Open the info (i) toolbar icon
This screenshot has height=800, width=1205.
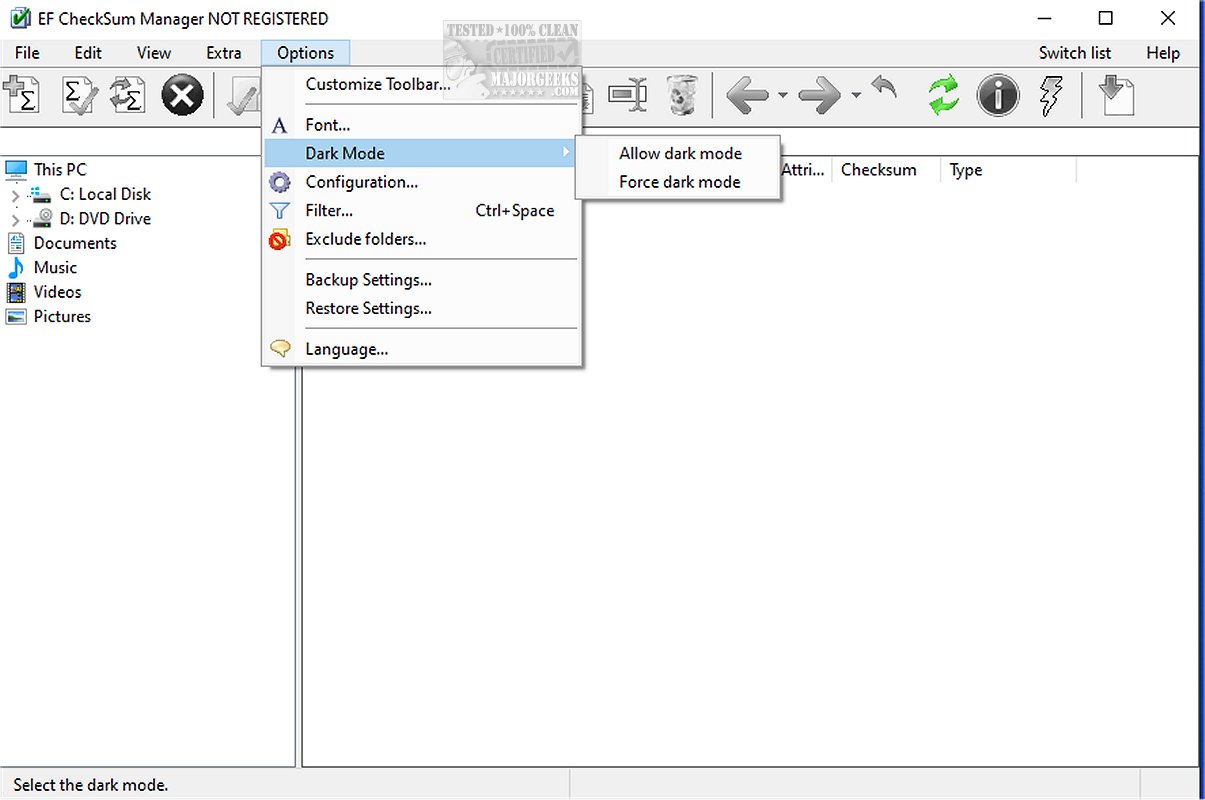click(x=998, y=96)
